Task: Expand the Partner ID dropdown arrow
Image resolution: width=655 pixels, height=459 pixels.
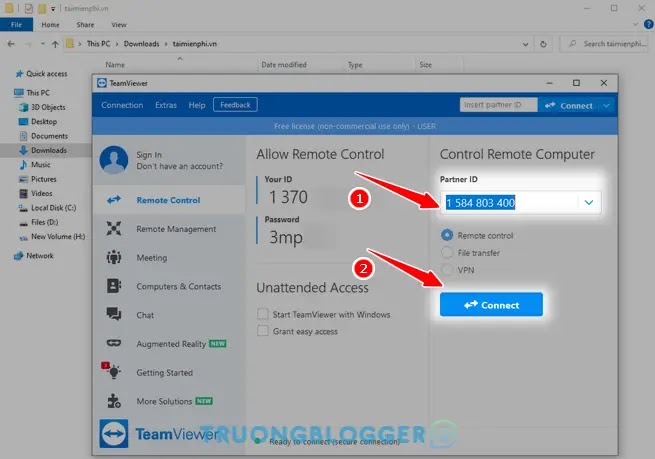Action: point(589,203)
